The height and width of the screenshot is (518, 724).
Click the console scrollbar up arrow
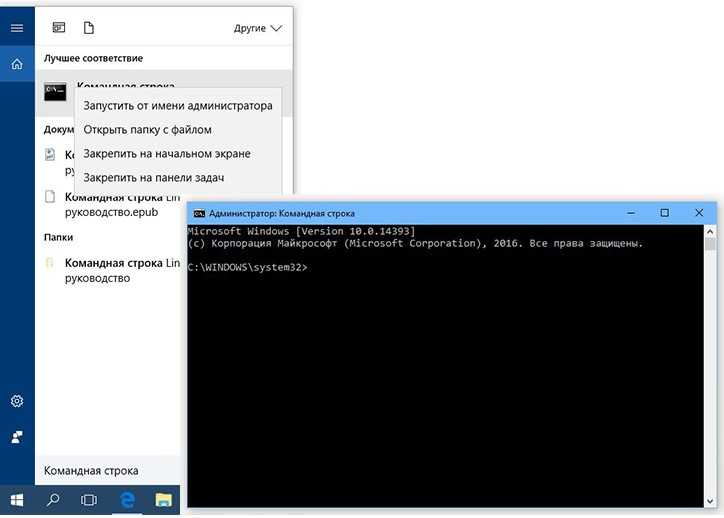[x=710, y=231]
